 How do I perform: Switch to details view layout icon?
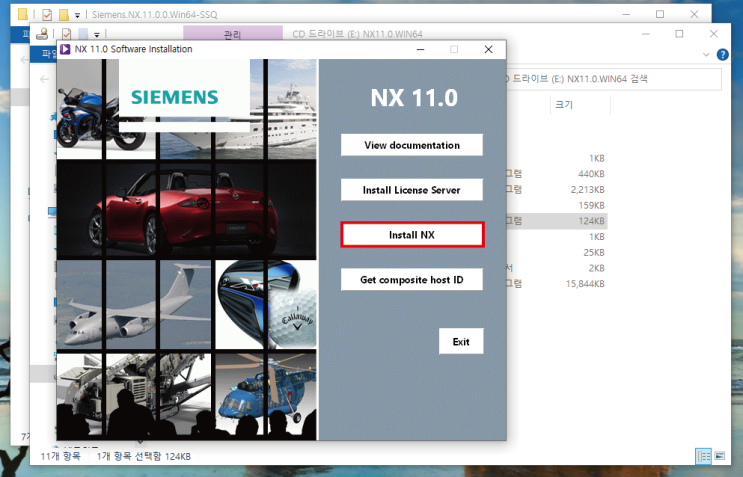(x=704, y=456)
